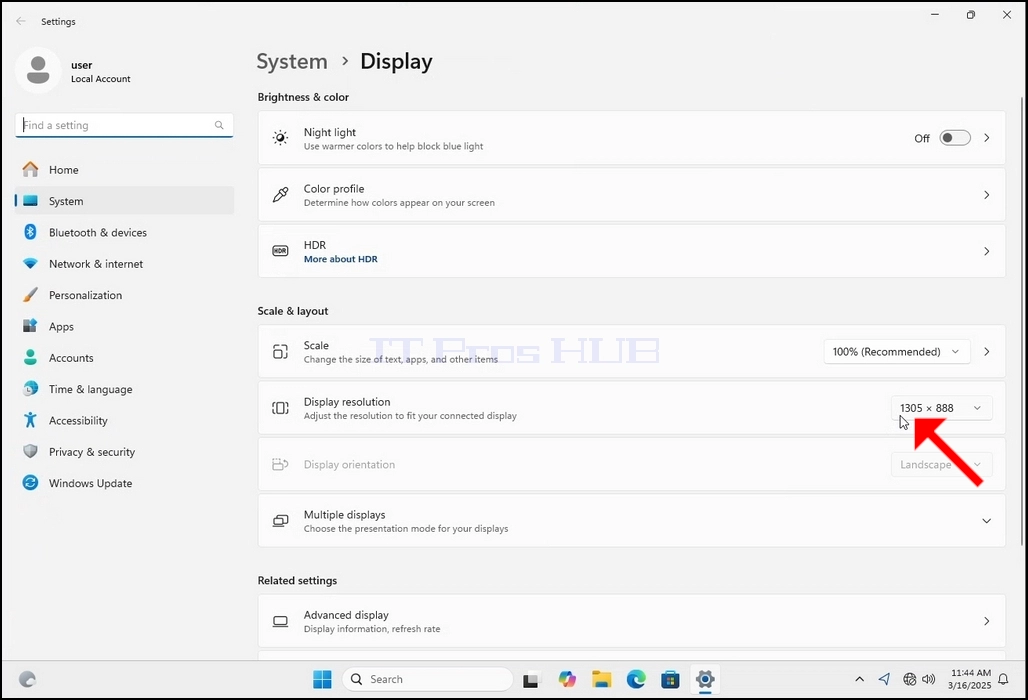Image resolution: width=1028 pixels, height=700 pixels.
Task: Click the volume icon in system tray
Action: [928, 679]
